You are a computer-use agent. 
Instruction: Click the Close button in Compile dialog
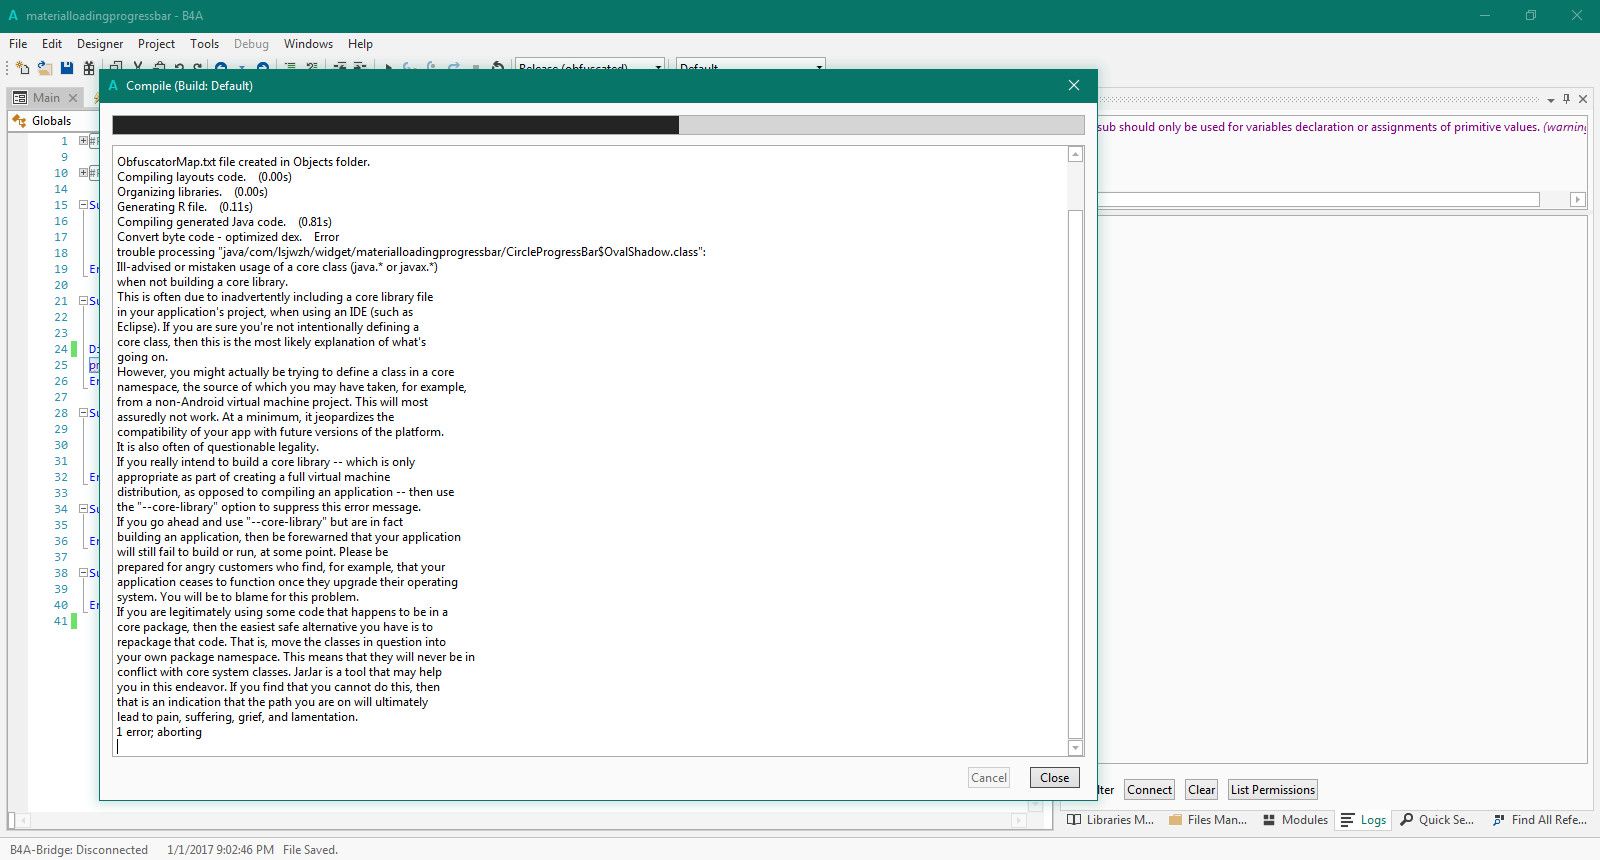(1054, 778)
